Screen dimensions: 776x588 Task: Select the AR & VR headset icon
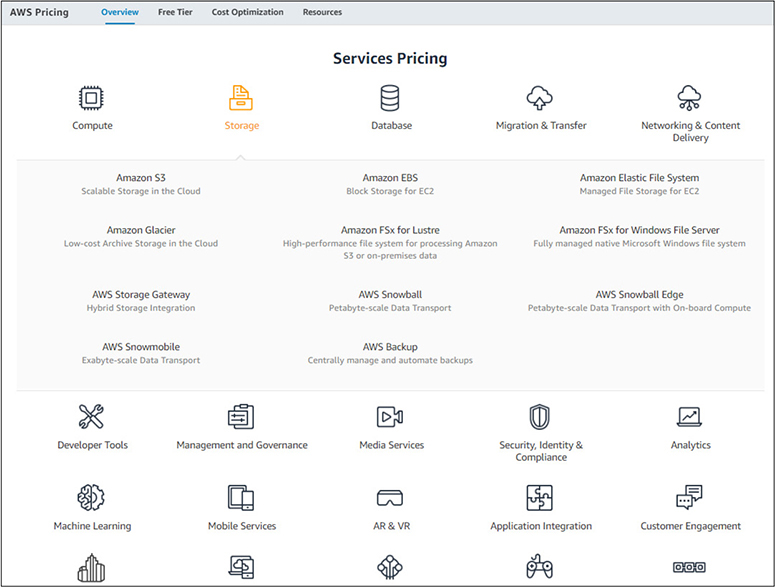coord(390,497)
